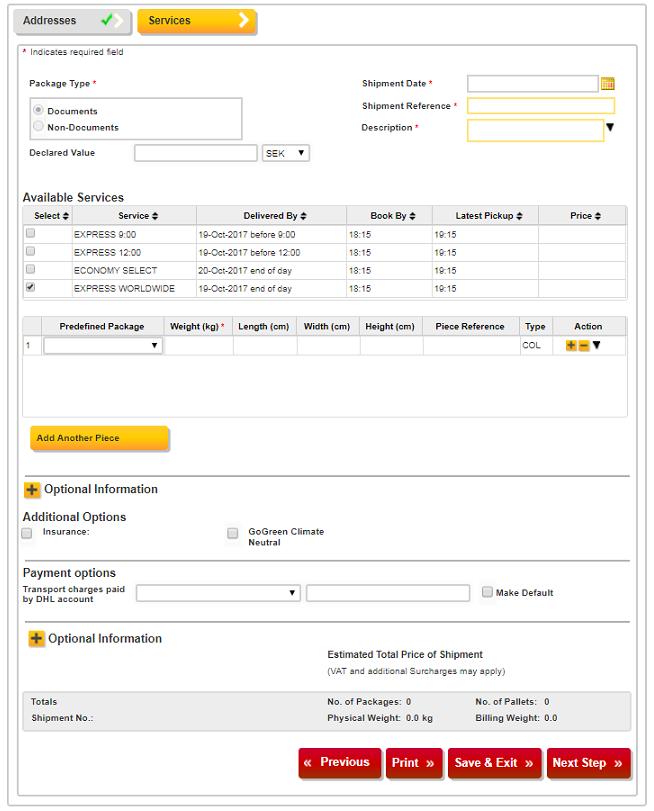Screen dimensions: 654x811
Task: Focus the DHL account number field
Action: [x=388, y=593]
